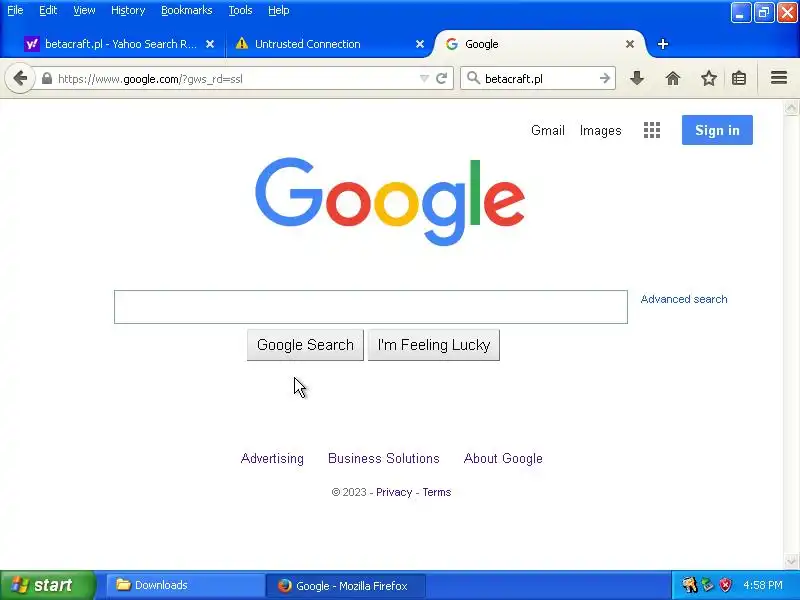Click the betacraft.pl search bar field
Screen dimensions: 800x600
[x=540, y=79]
